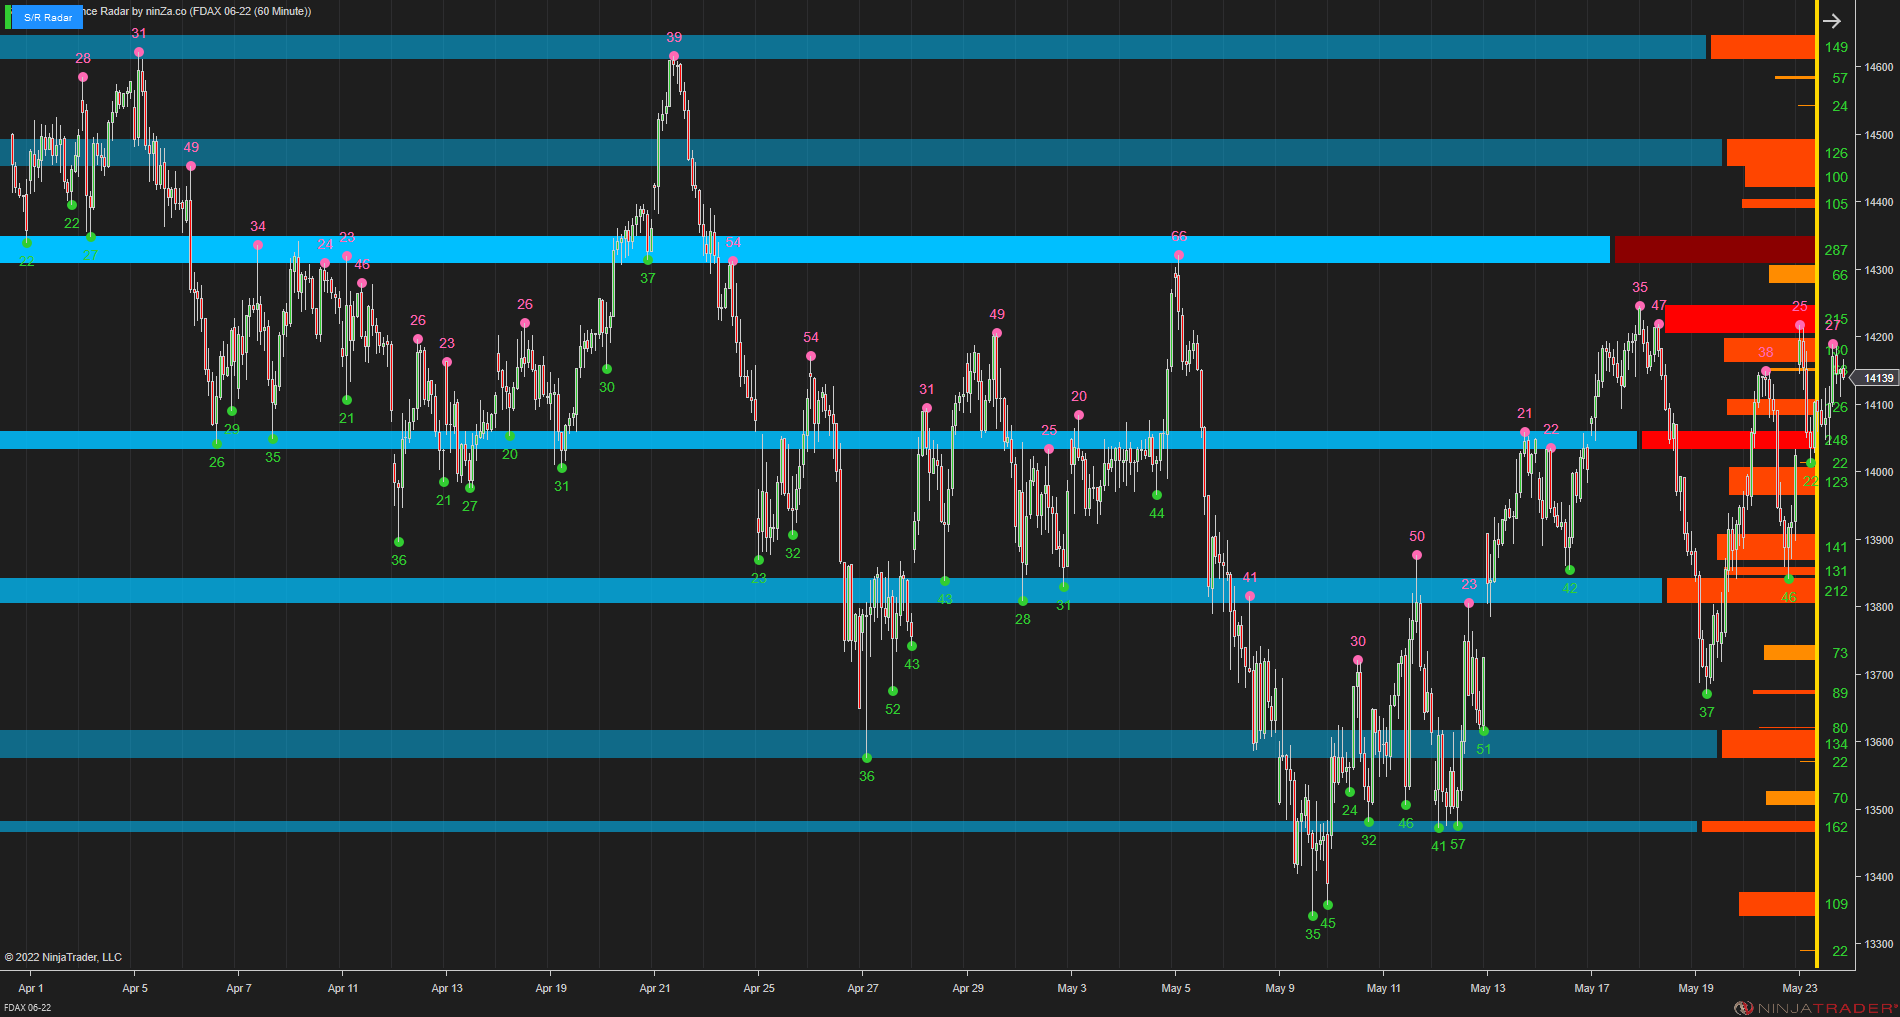
Task: Click the pink marker labeled 39 at the chart top
Action: click(x=673, y=55)
